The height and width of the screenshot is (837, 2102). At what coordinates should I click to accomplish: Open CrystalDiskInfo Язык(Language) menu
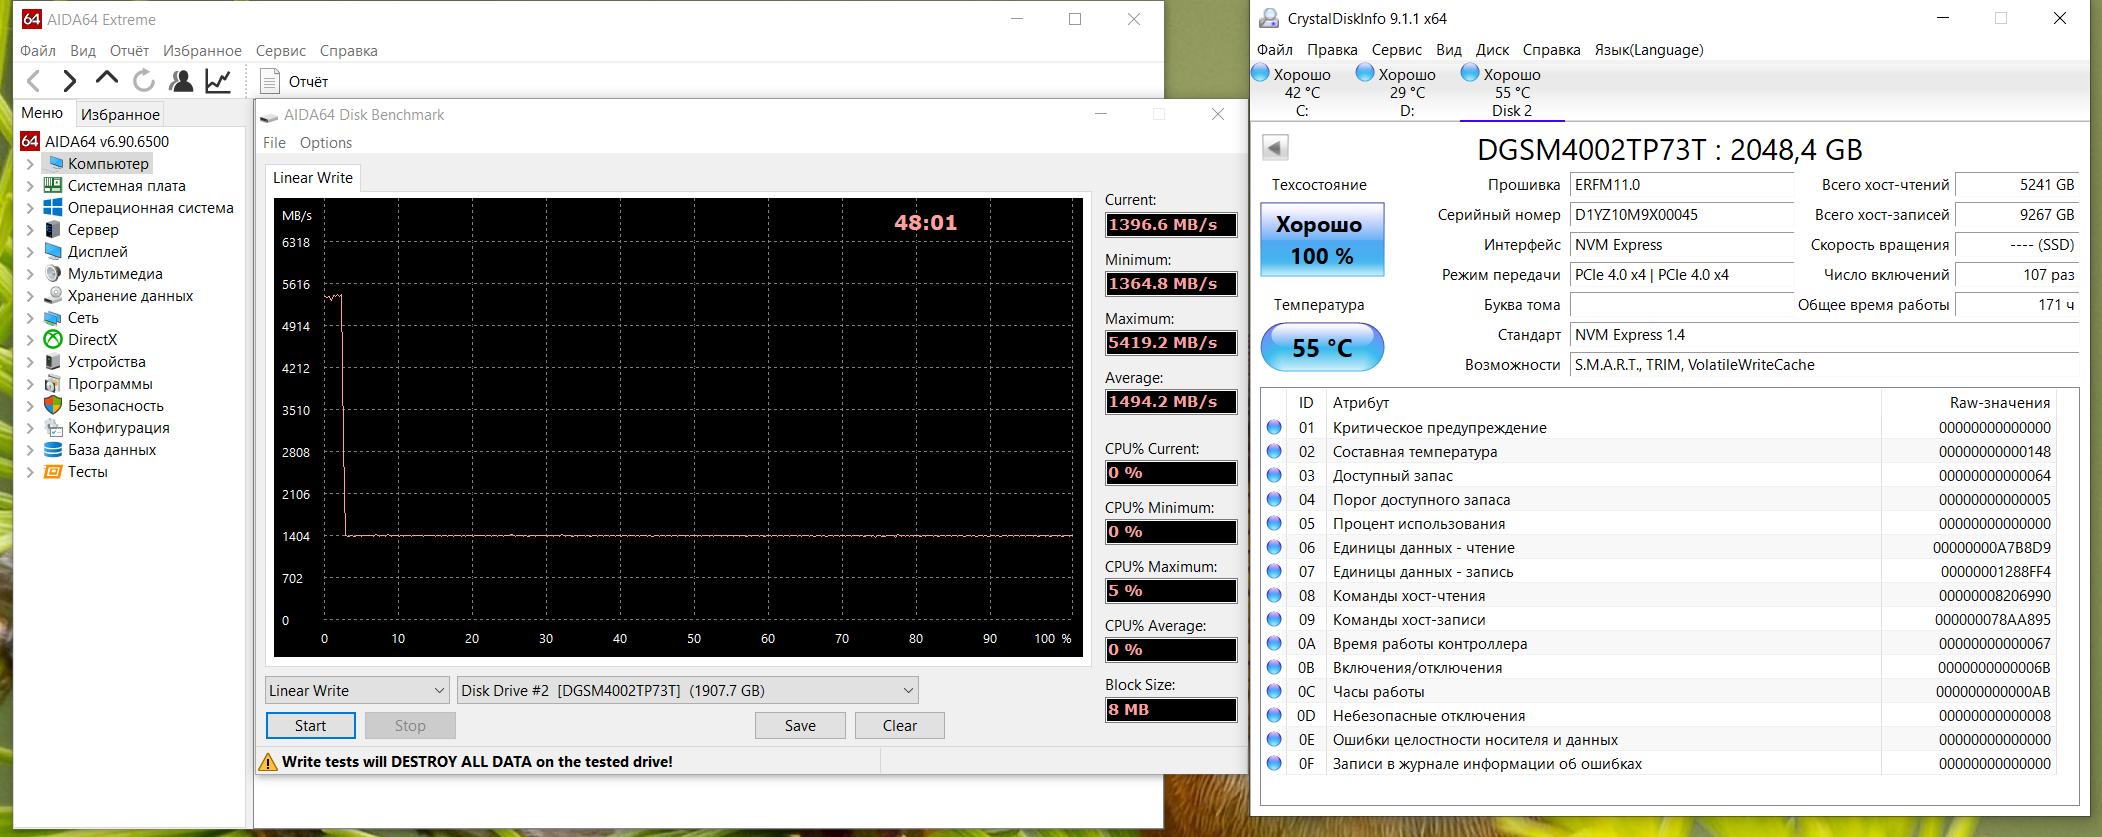point(1649,50)
